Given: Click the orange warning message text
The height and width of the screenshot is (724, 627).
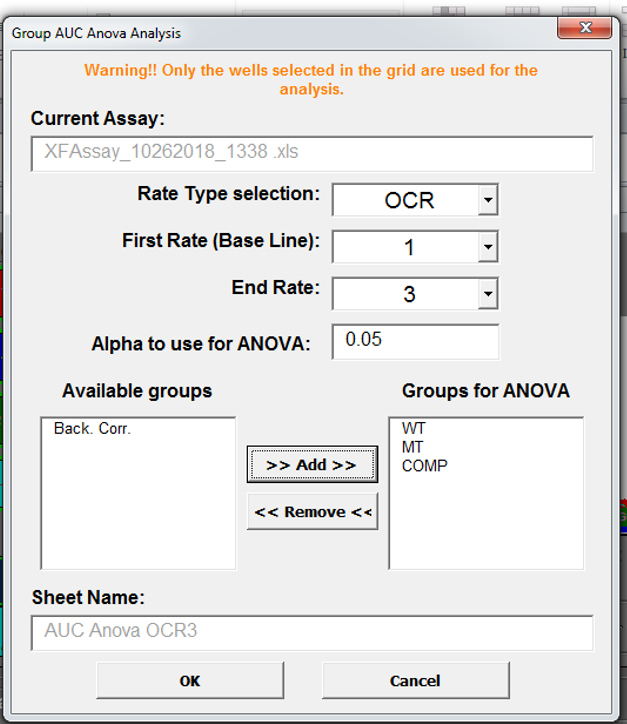Looking at the screenshot, I should 311,79.
